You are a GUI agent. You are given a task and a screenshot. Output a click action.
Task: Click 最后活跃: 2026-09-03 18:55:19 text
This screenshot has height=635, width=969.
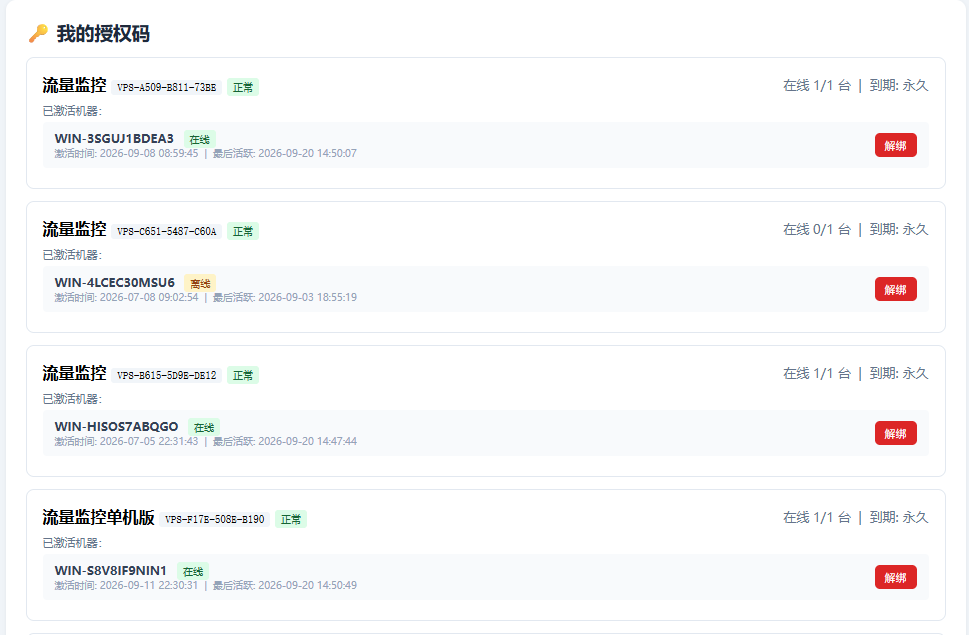coord(285,297)
